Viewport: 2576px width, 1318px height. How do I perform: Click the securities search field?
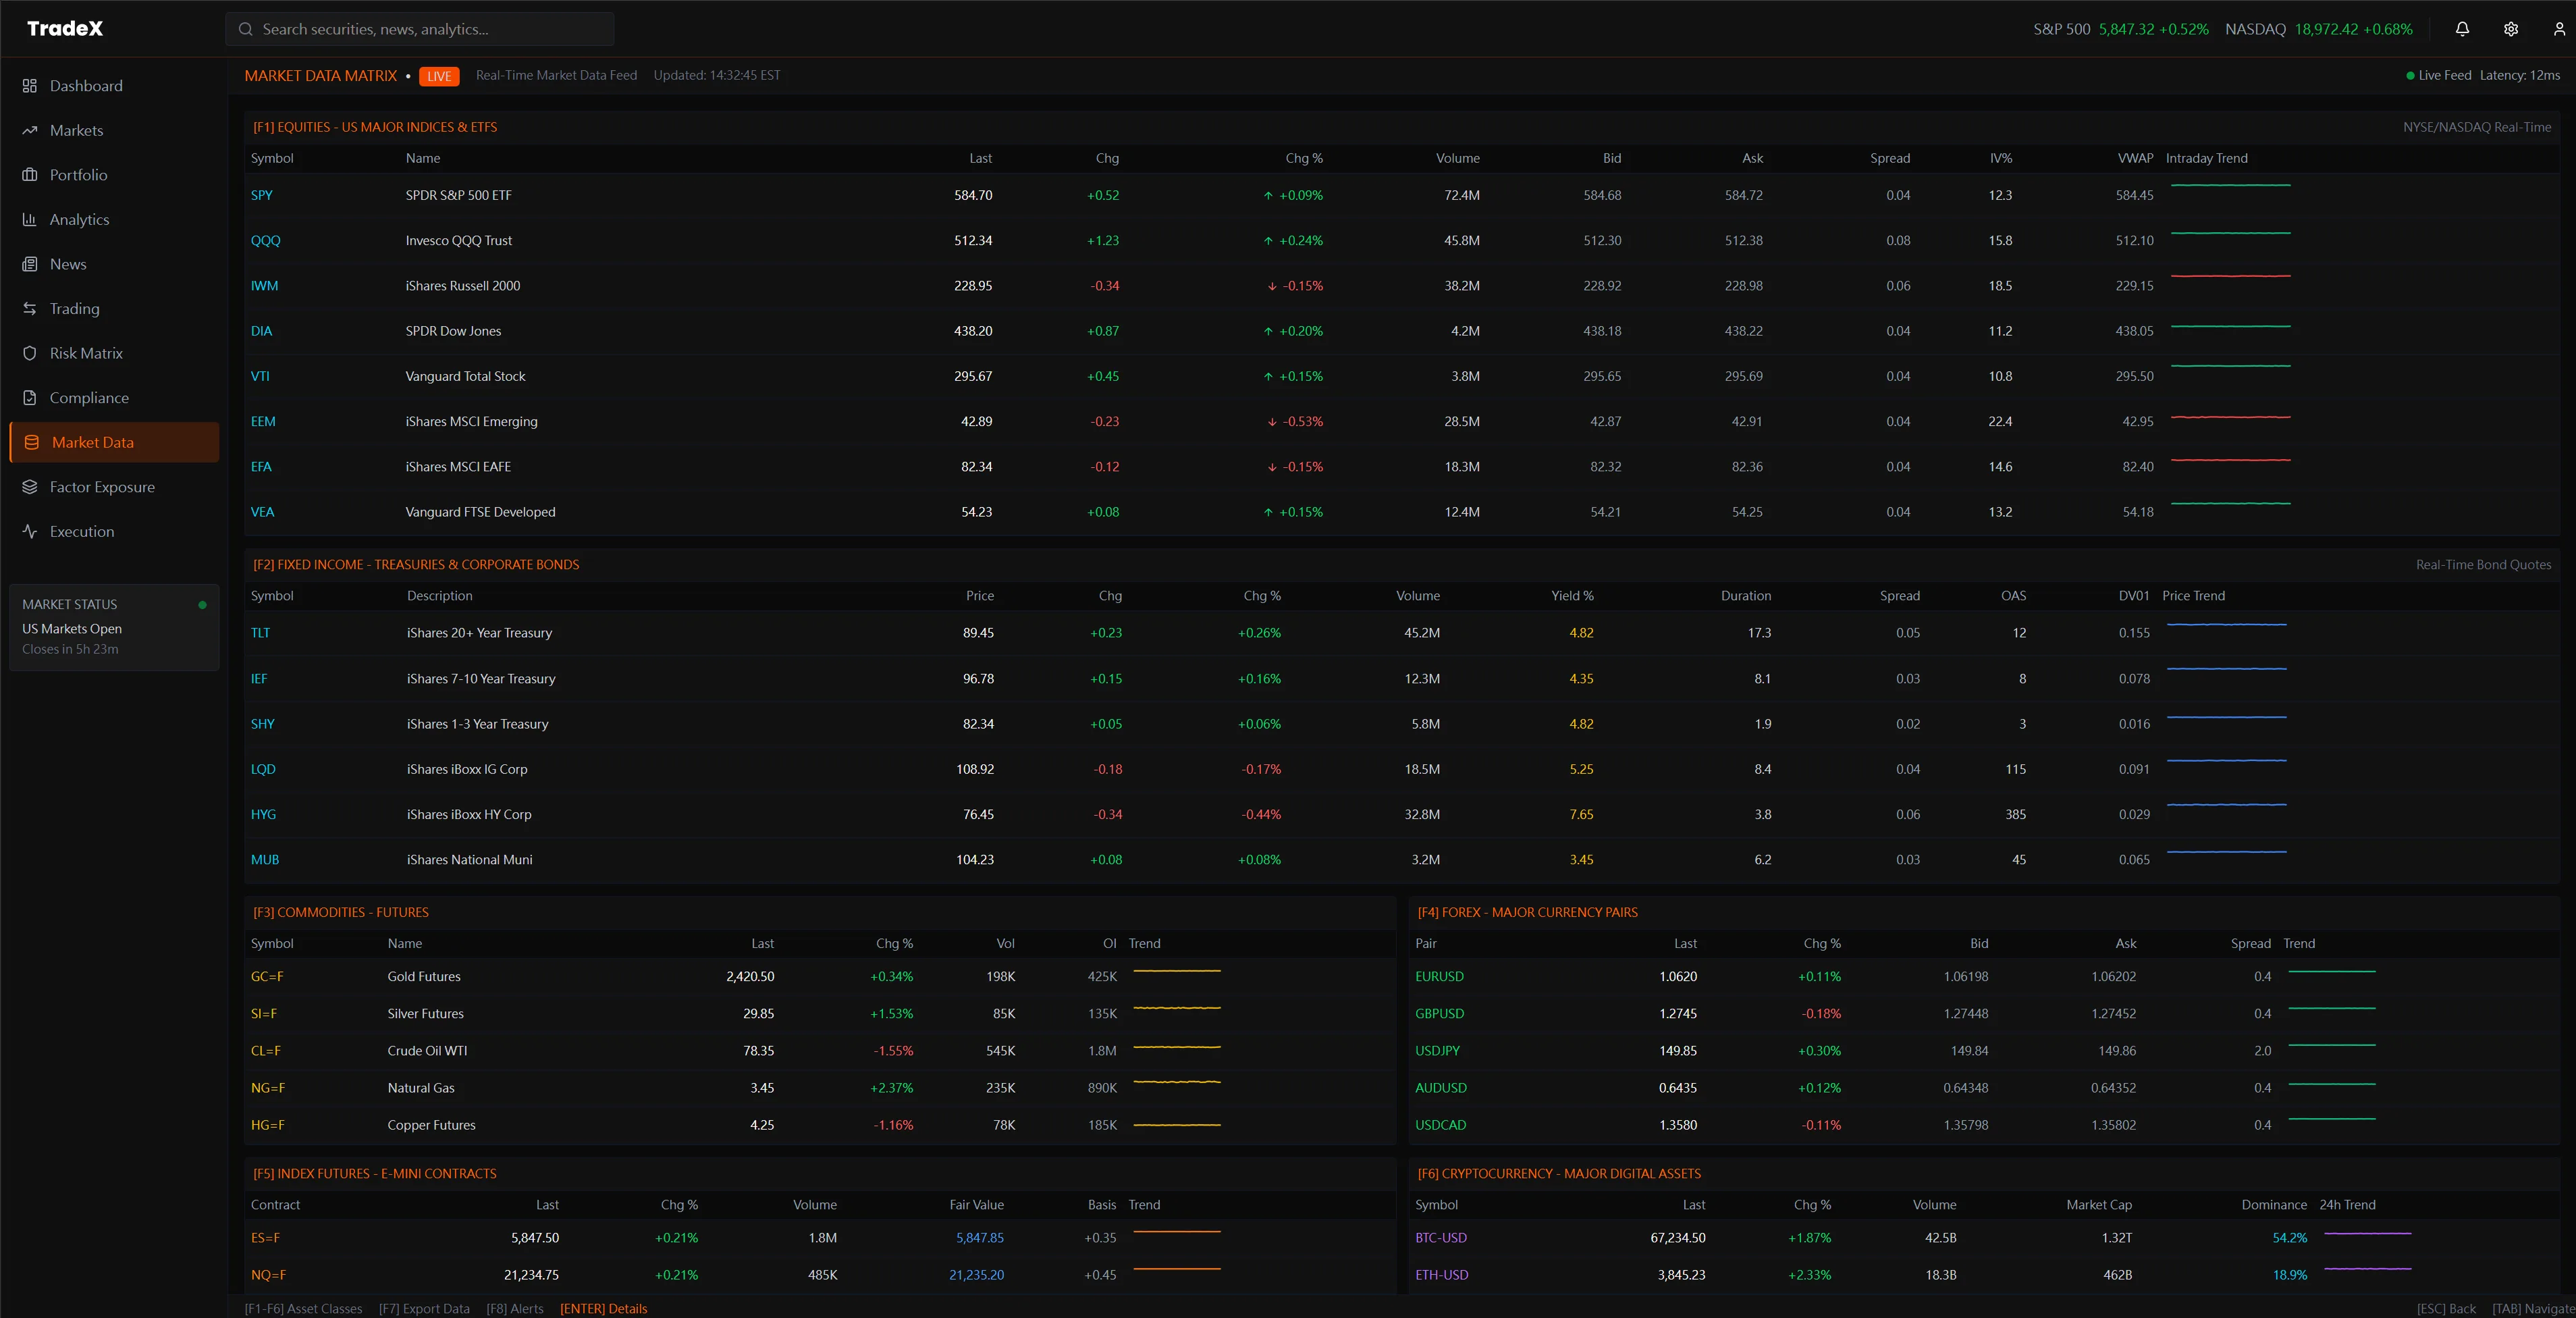420,29
